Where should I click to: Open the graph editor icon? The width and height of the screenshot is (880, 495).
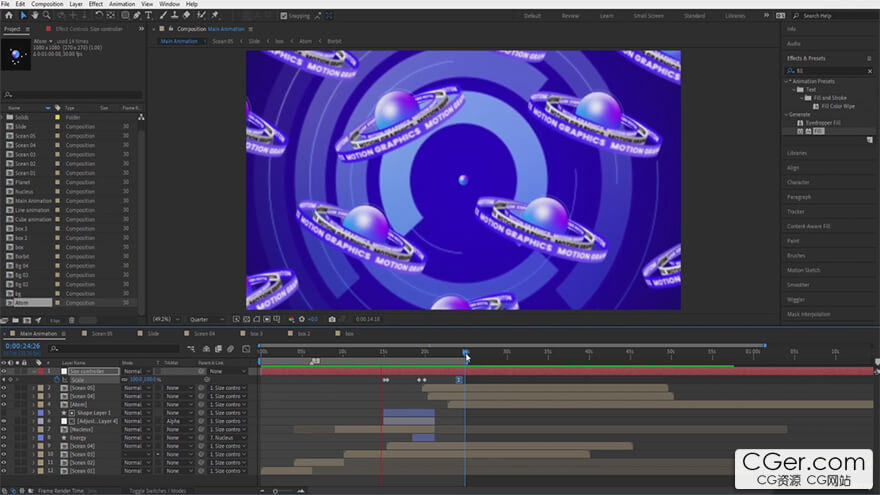coord(246,349)
